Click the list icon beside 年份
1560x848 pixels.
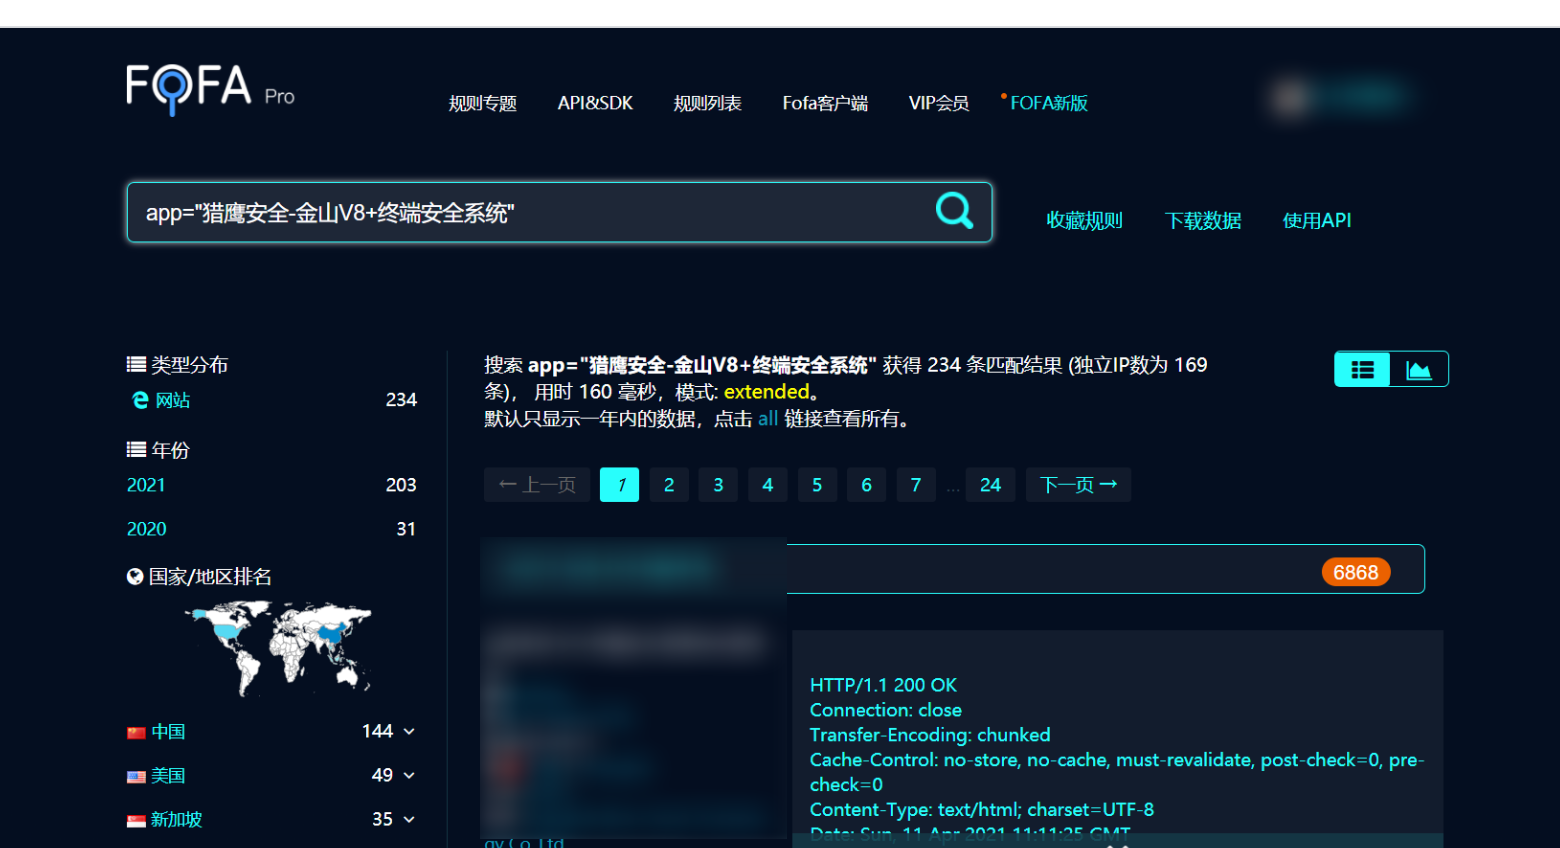(x=136, y=449)
